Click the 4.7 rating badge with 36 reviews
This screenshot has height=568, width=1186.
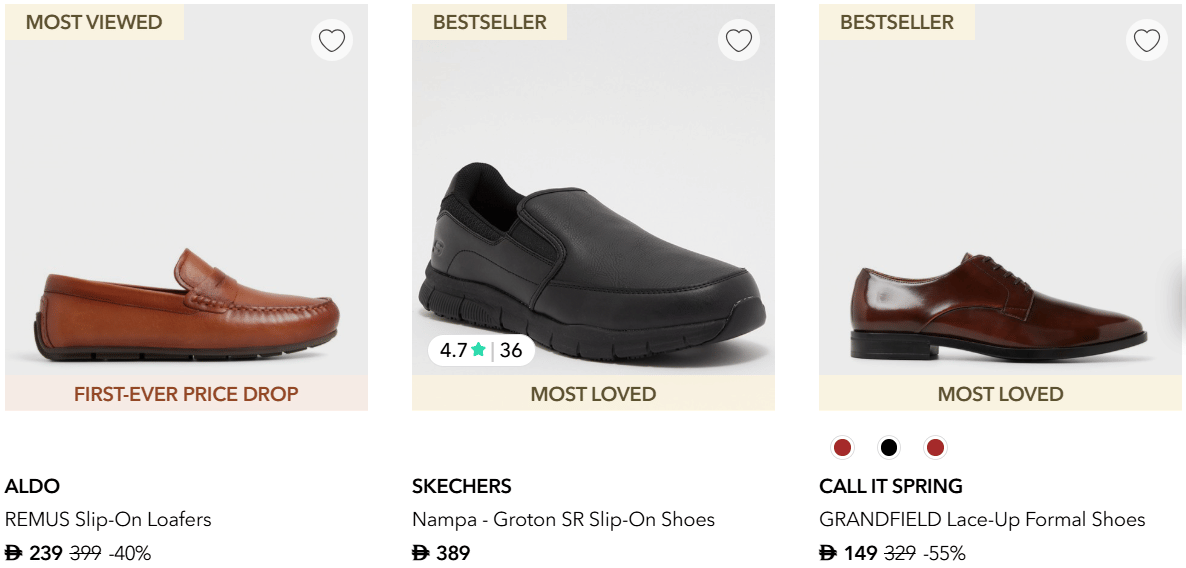[x=481, y=350]
